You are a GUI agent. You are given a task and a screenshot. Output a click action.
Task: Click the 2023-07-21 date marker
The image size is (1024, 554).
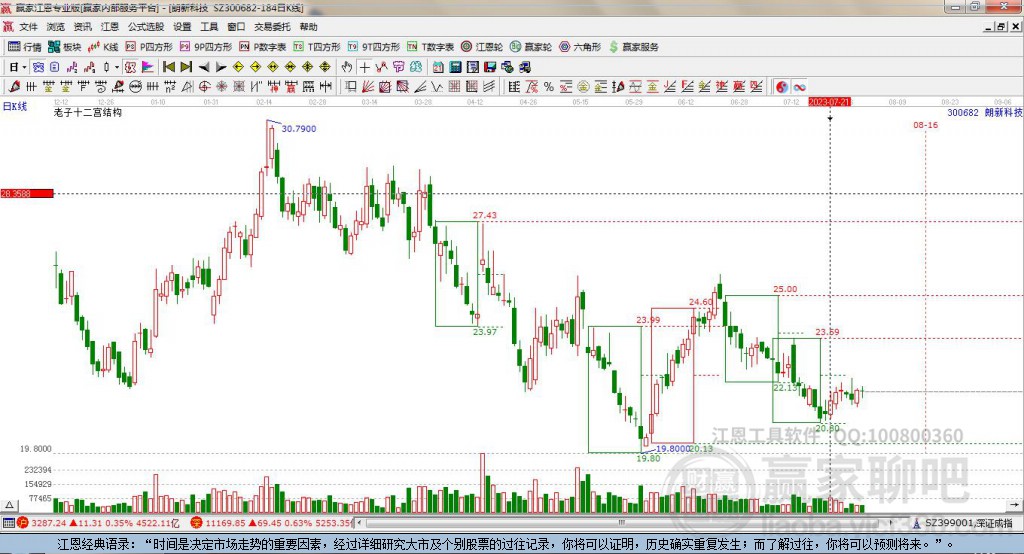point(829,102)
